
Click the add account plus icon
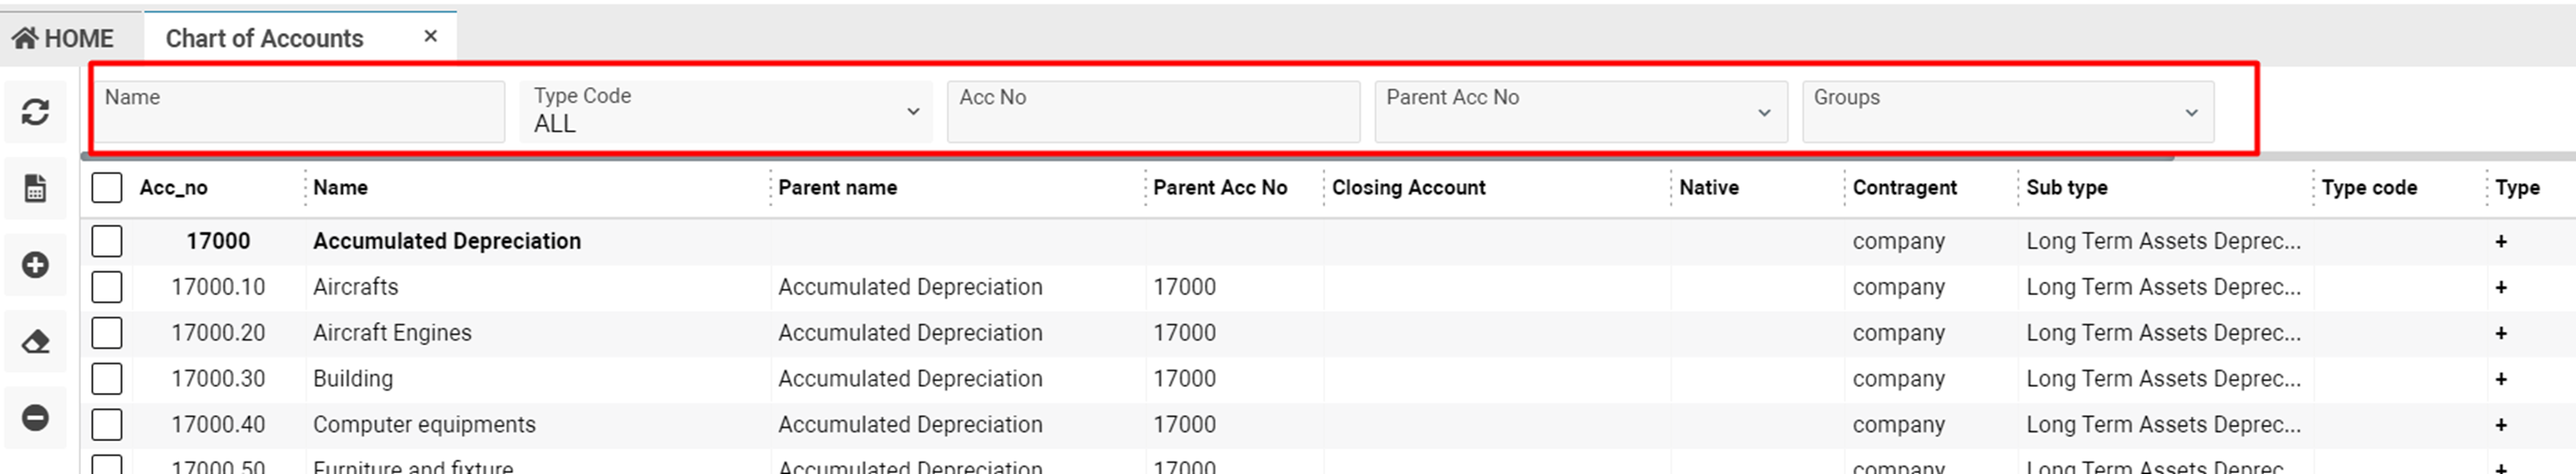point(35,265)
